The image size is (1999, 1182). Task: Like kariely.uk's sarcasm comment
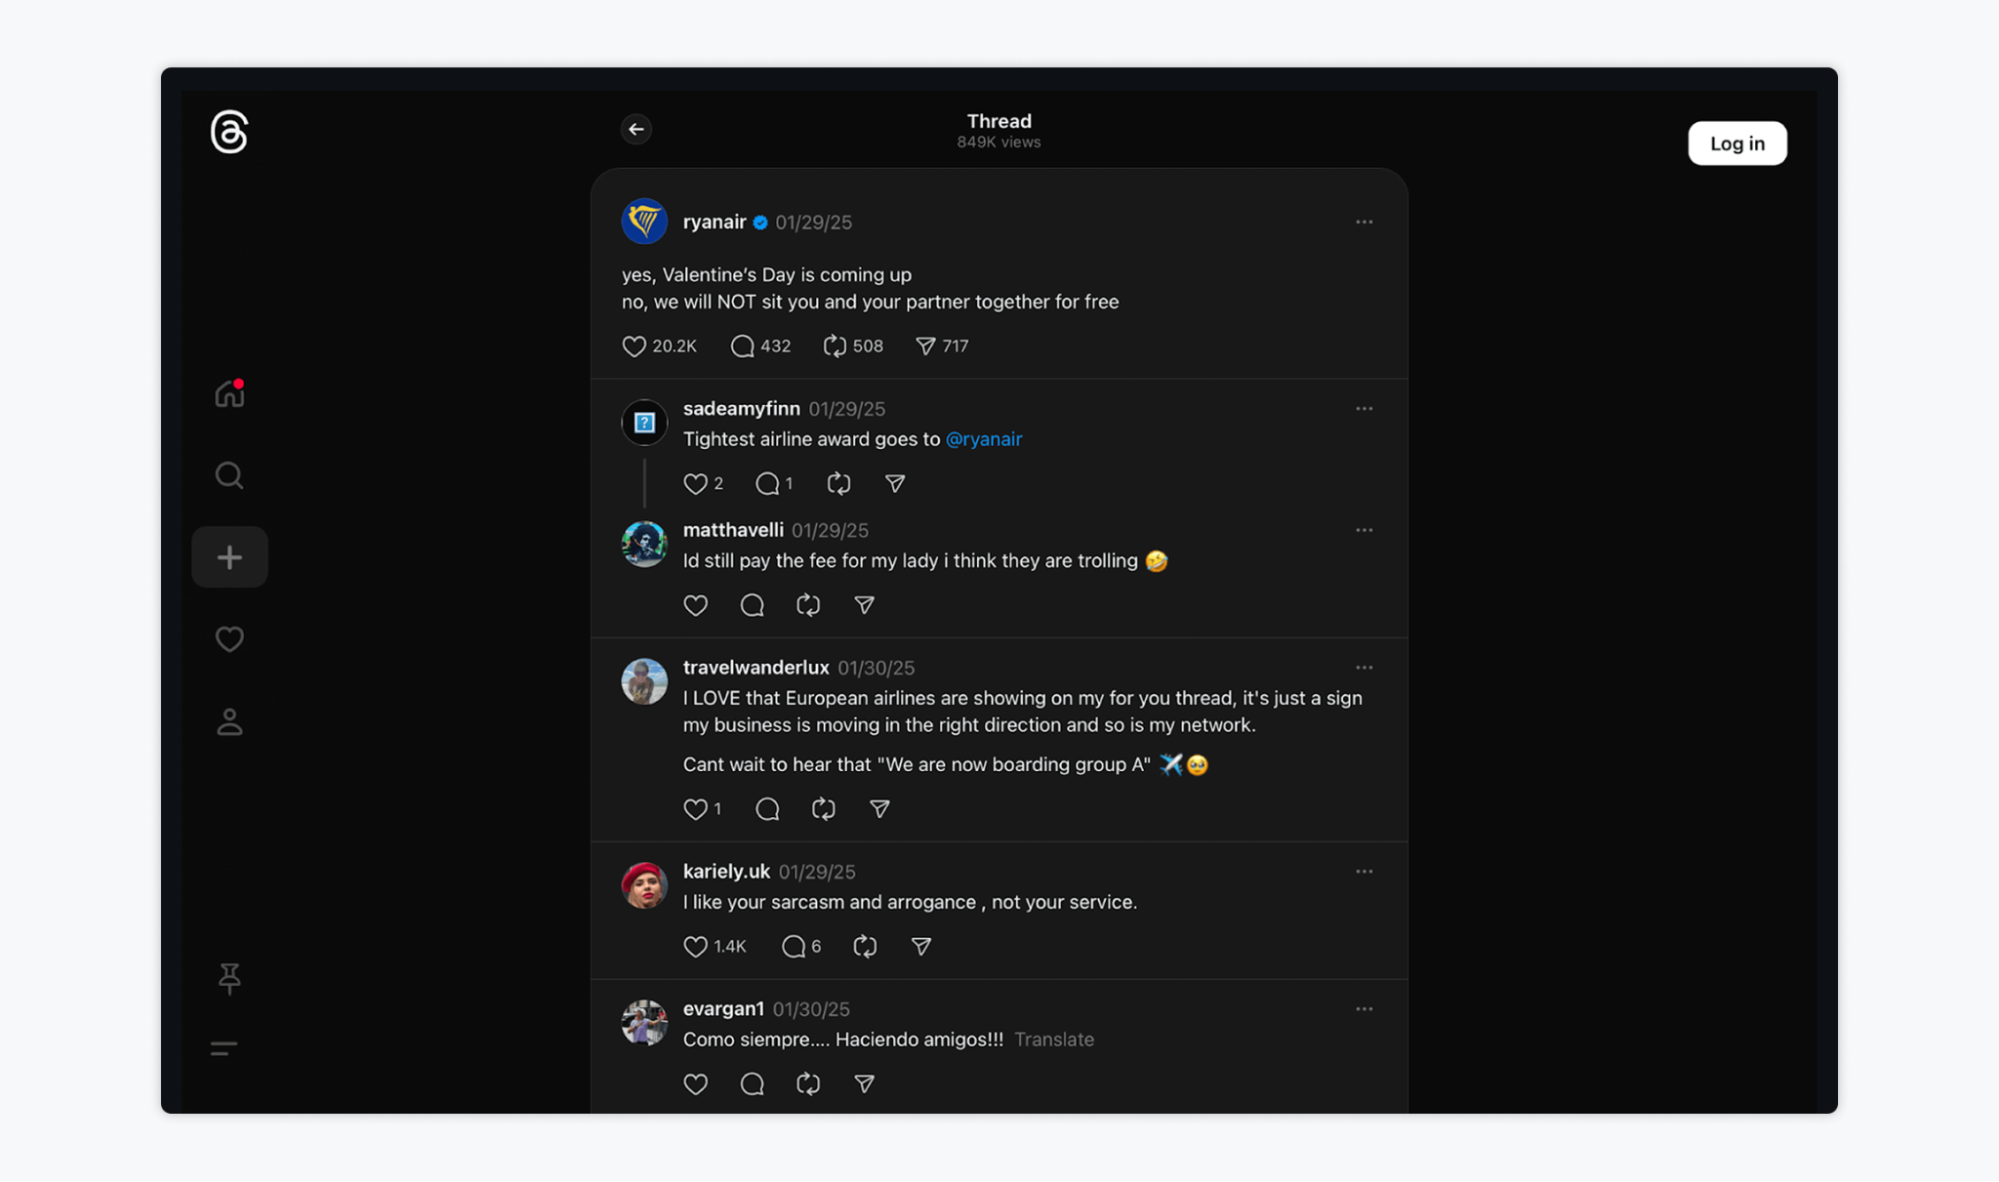[695, 946]
